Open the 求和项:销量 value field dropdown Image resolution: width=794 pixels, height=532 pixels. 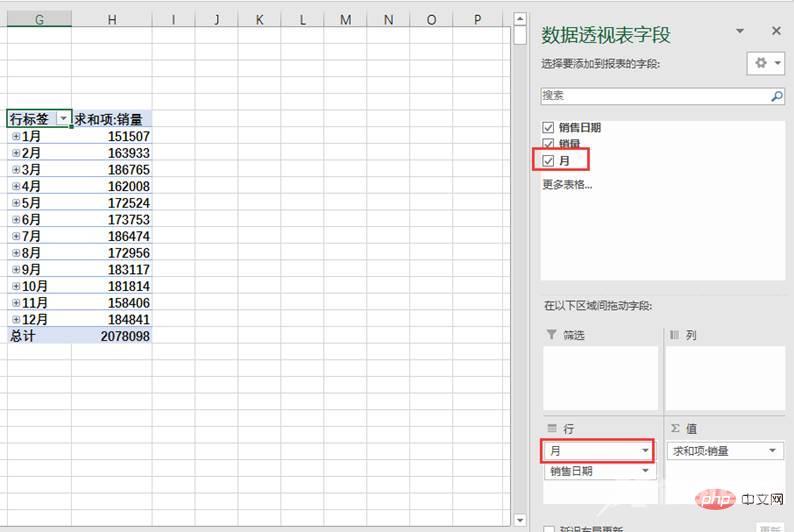(x=773, y=451)
